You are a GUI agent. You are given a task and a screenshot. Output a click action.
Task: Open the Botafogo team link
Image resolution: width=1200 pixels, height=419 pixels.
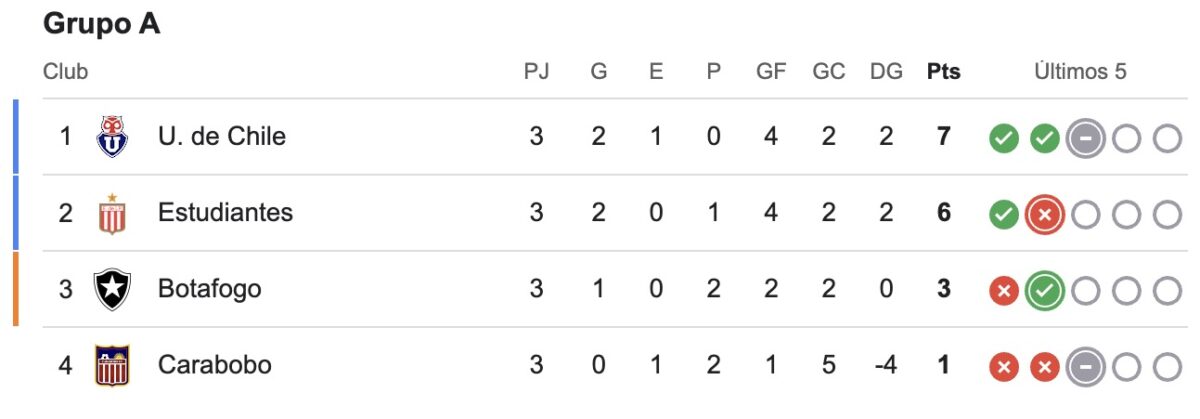[x=209, y=289]
